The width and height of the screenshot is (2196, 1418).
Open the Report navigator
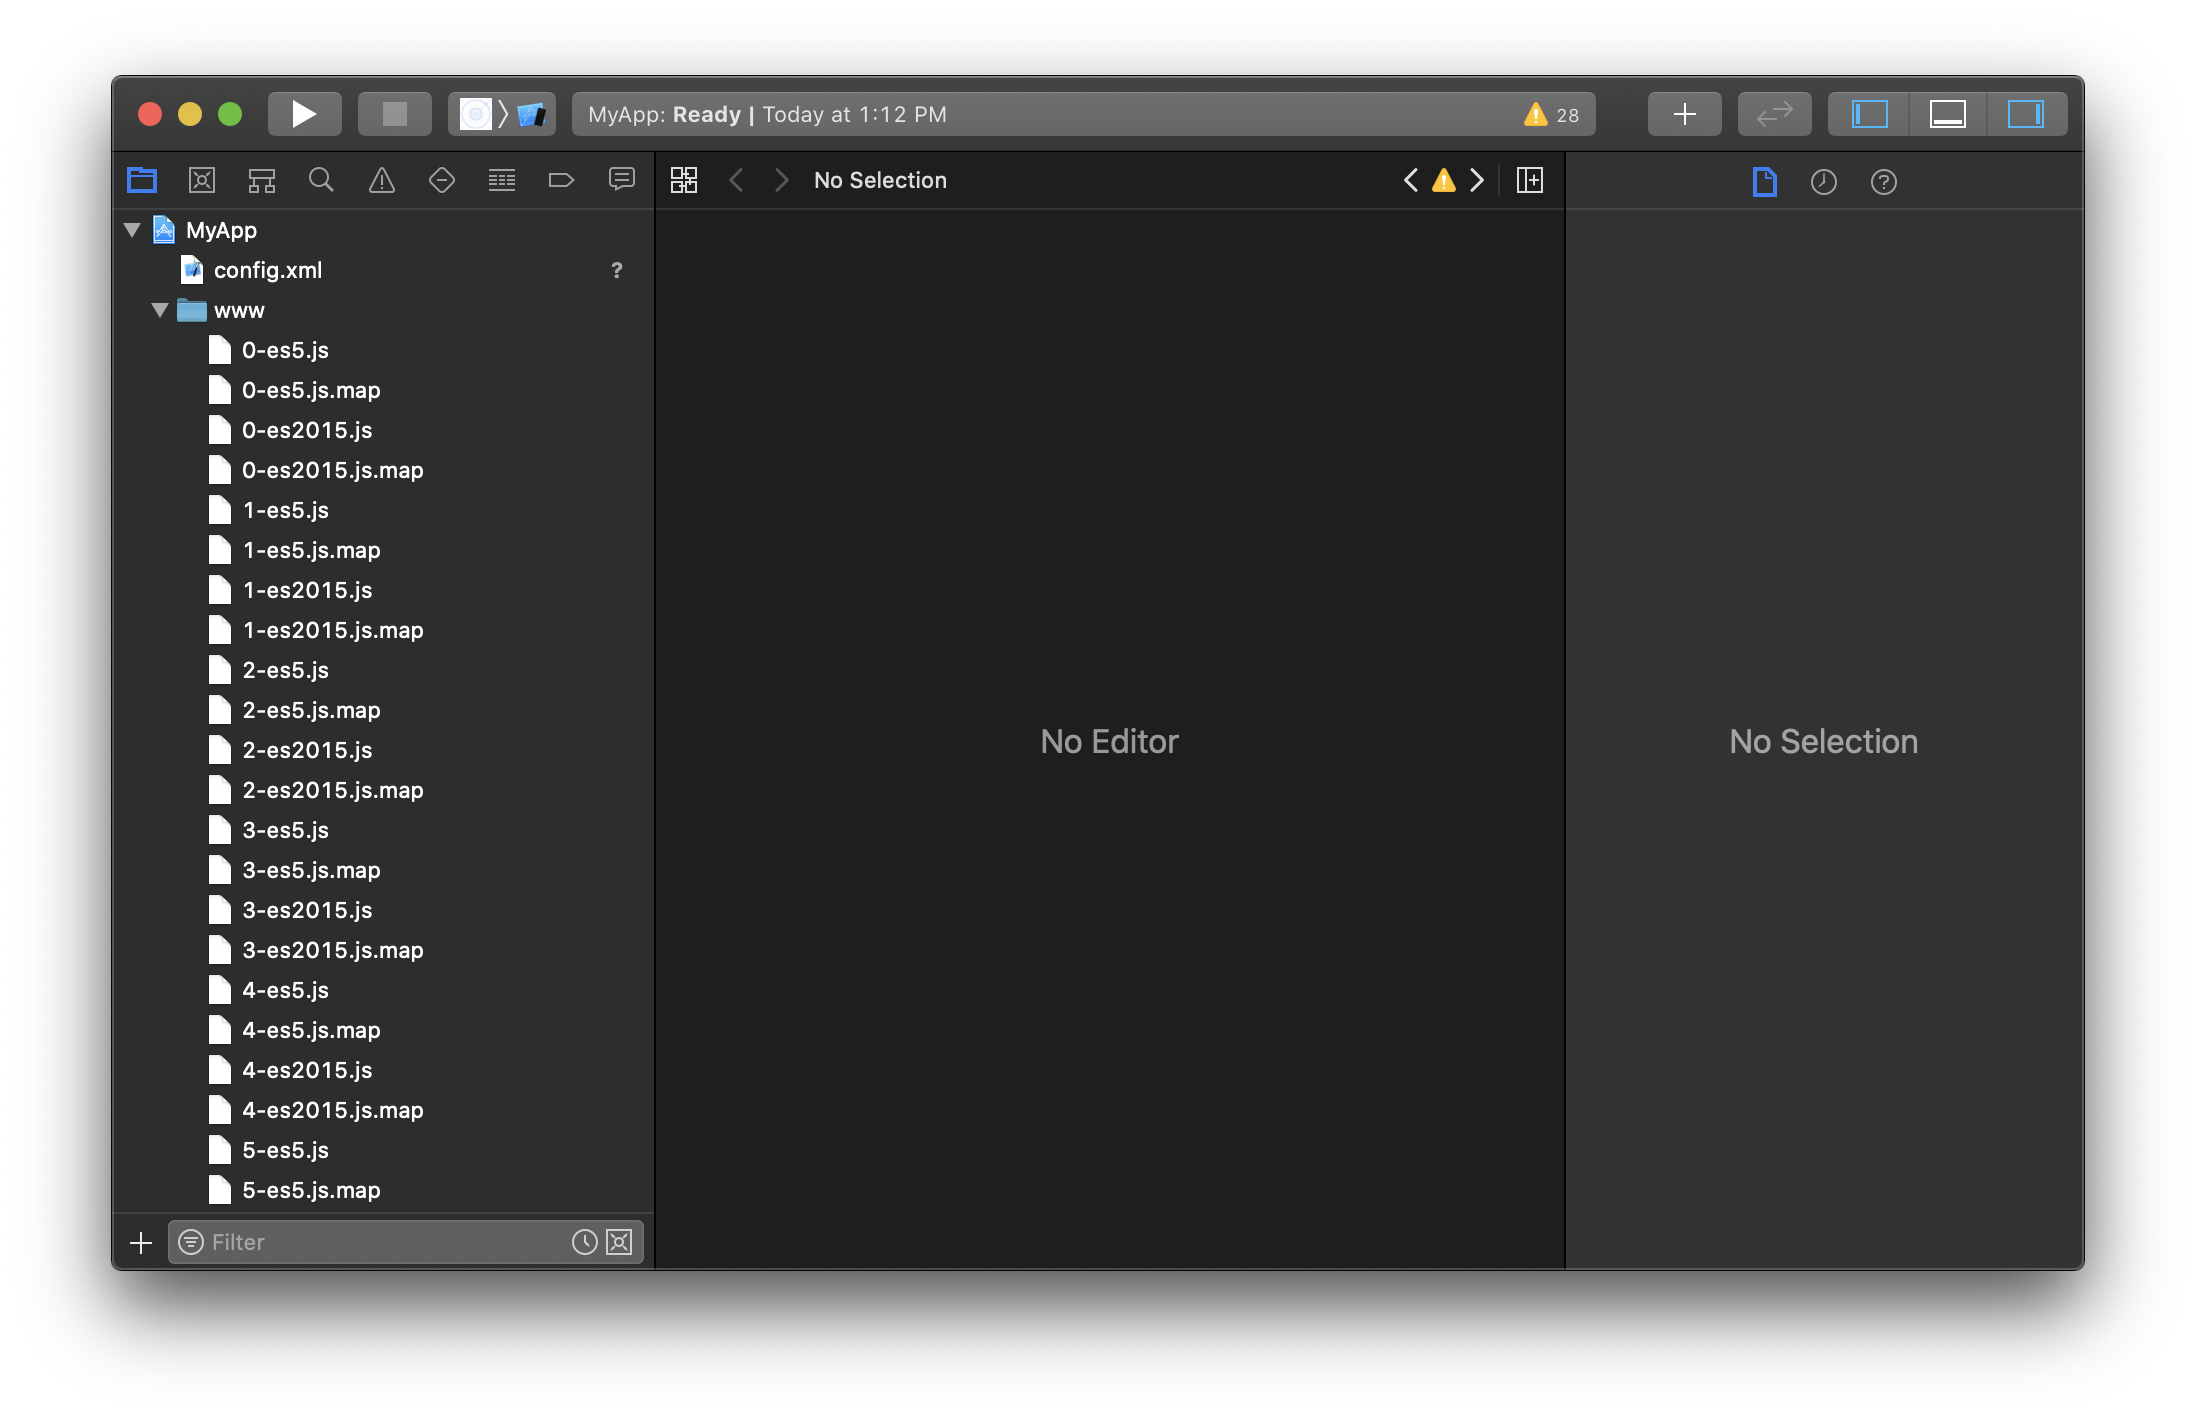coord(622,181)
